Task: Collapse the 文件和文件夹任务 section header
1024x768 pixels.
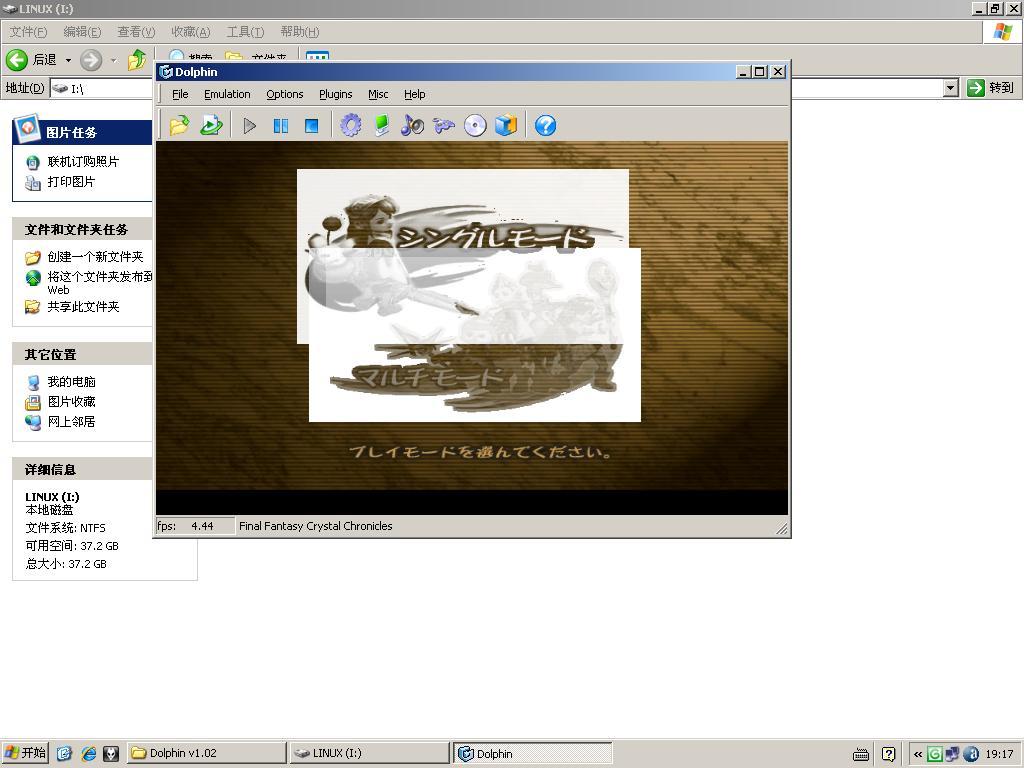Action: pos(82,229)
